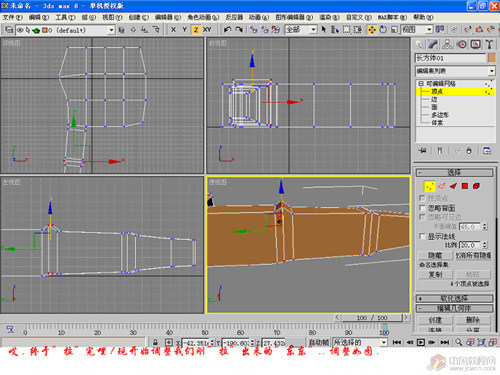The image size is (500, 375).
Task: Select the Polygon sub-object red square icon
Action: (465, 186)
